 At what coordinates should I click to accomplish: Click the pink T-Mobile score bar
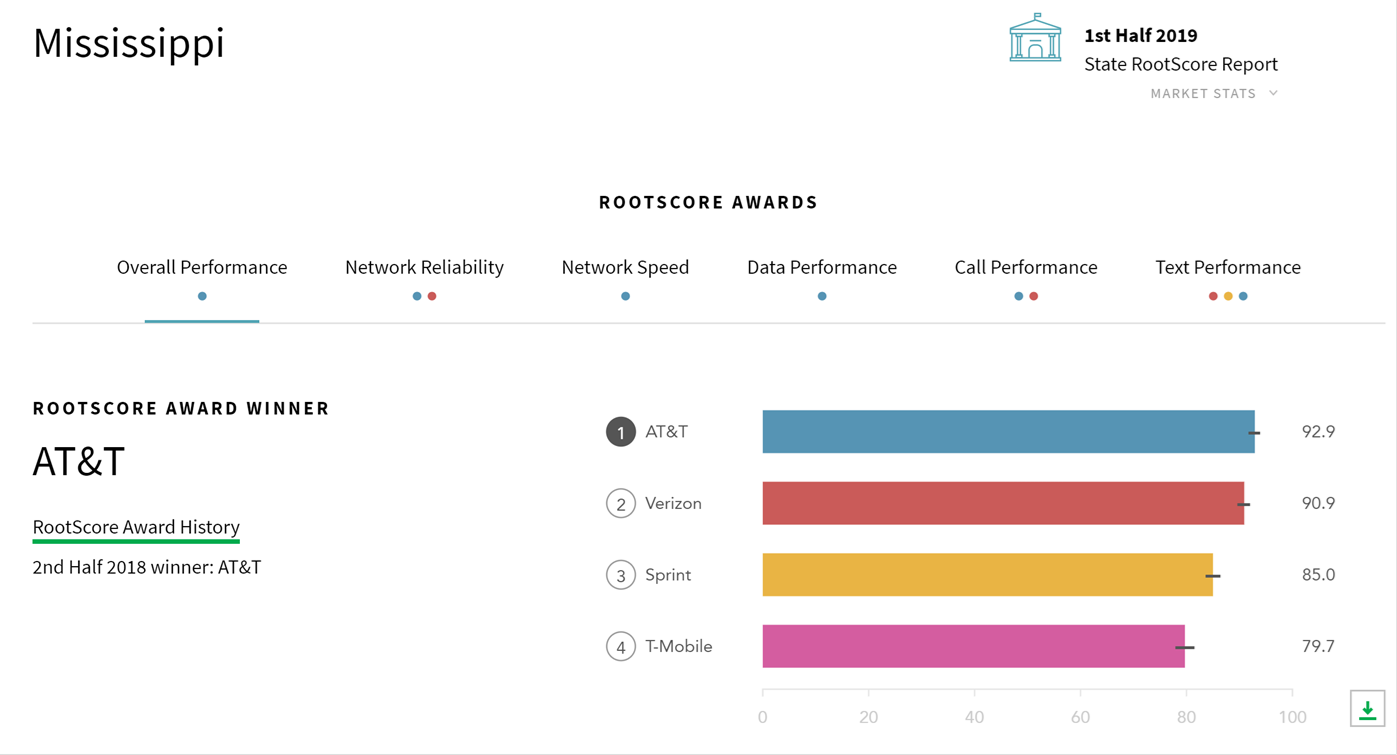pos(973,647)
